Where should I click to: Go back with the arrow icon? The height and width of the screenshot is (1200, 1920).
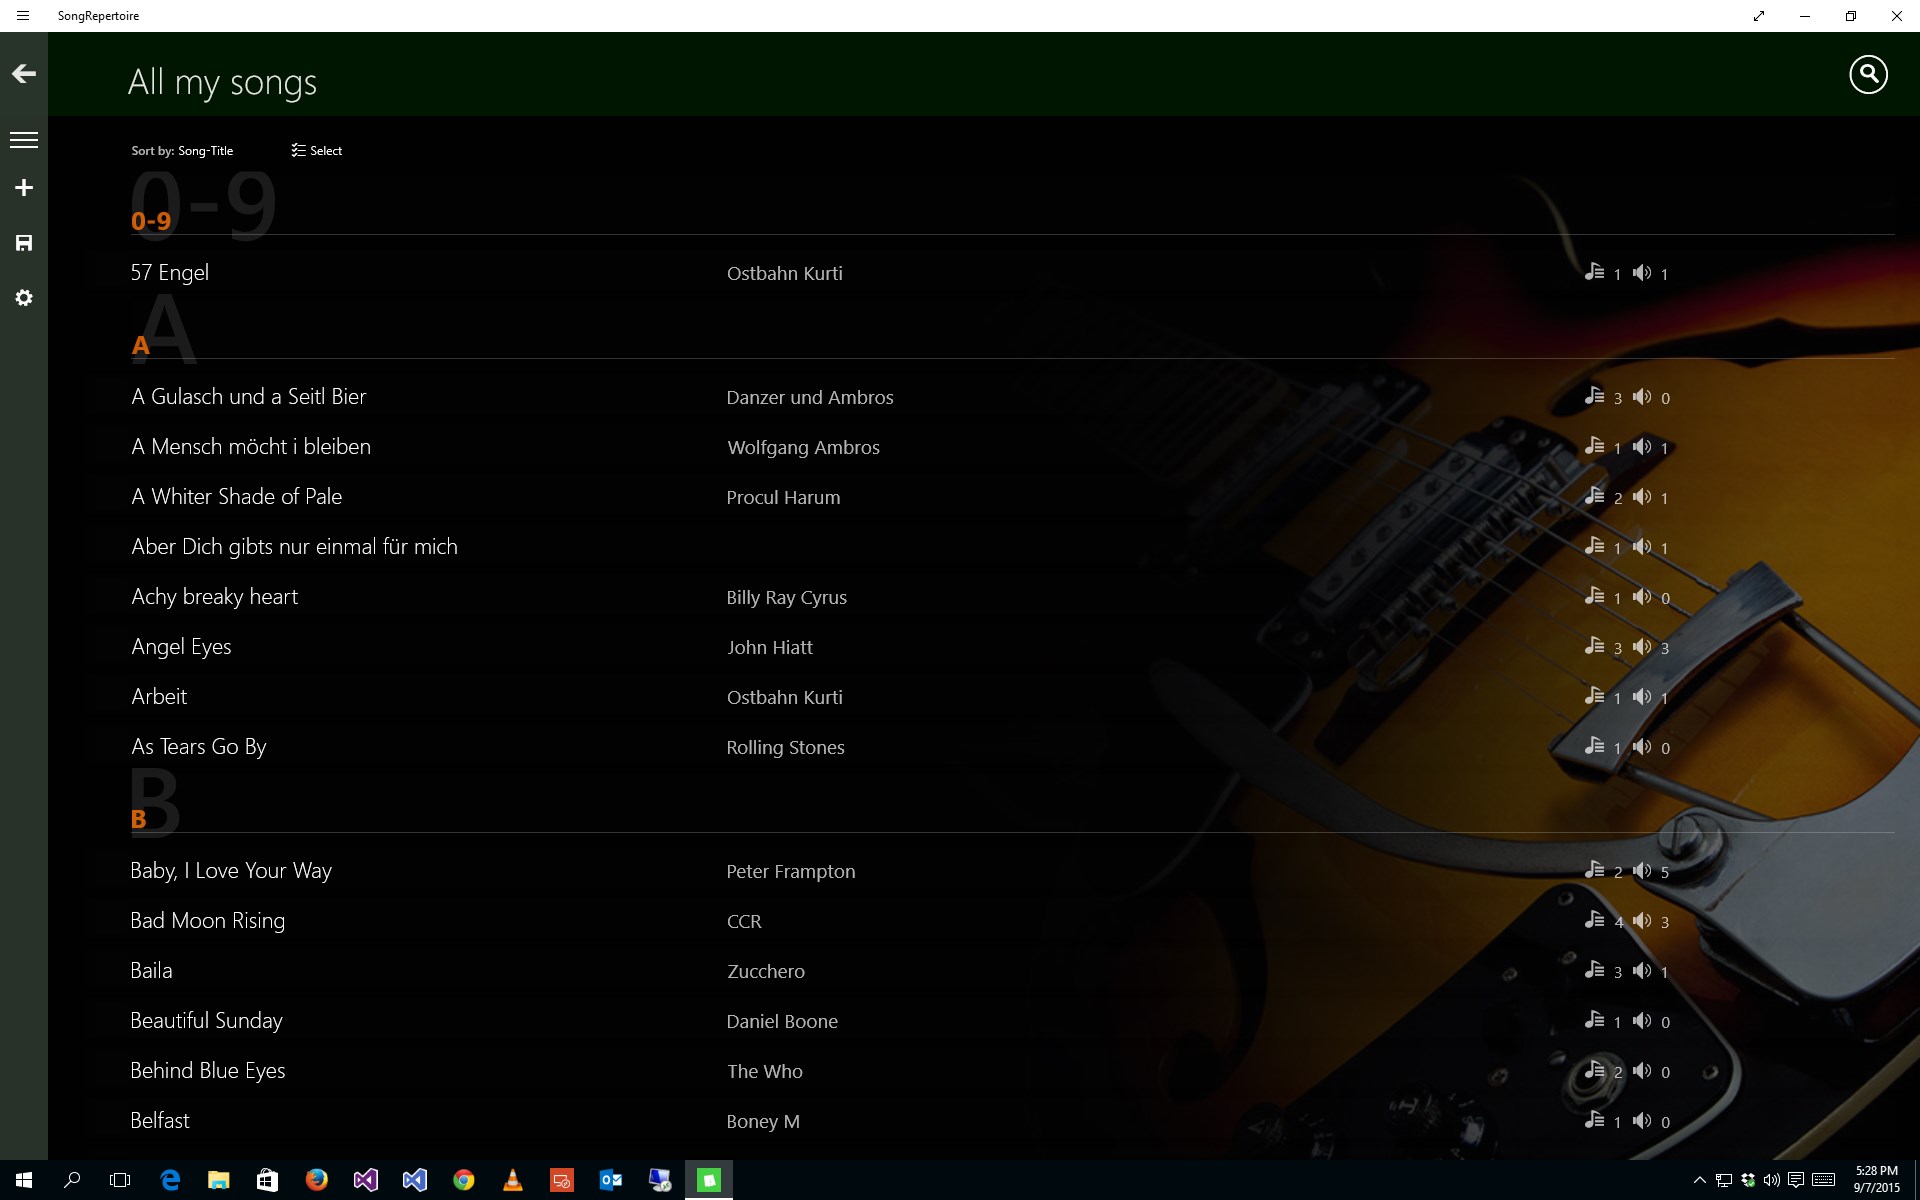coord(24,74)
